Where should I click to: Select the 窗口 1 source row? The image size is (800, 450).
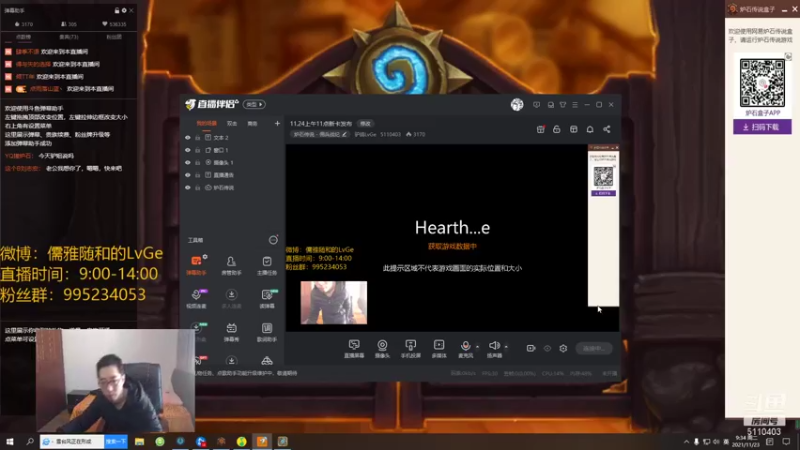pyautogui.click(x=232, y=150)
